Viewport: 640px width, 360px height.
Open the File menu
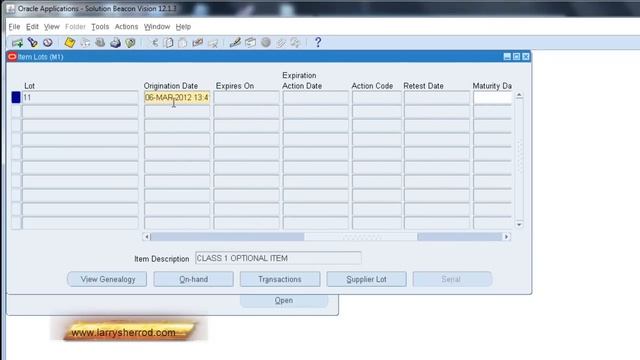click(14, 27)
